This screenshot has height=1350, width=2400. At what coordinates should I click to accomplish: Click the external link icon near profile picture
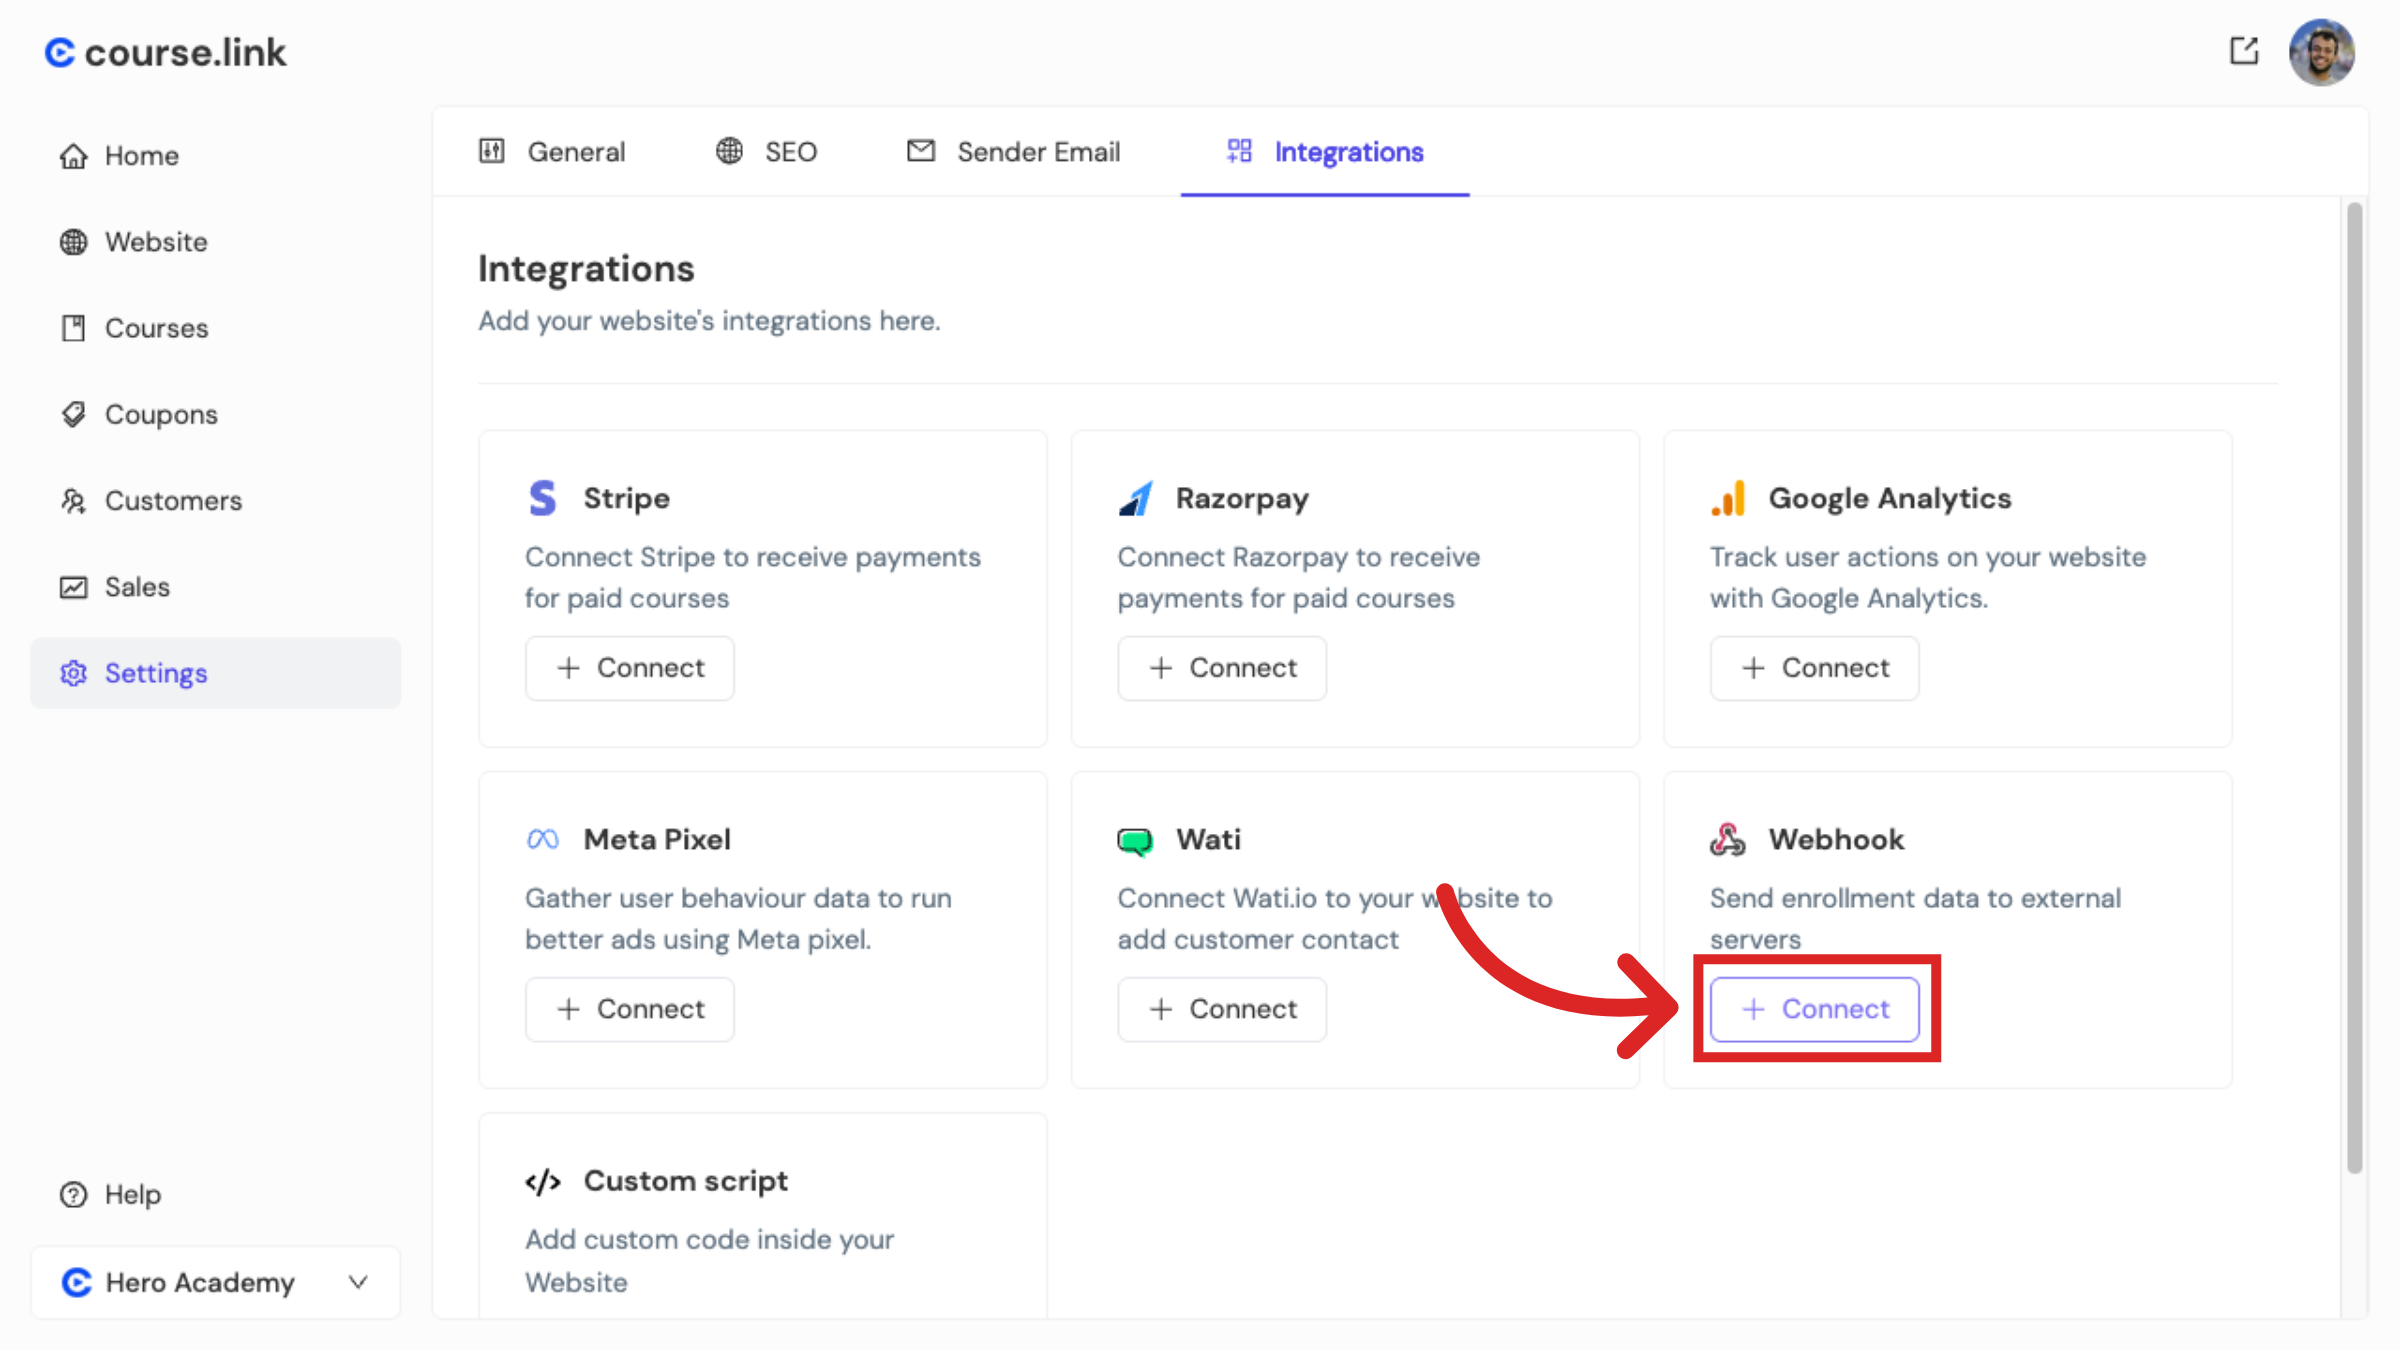click(x=2244, y=51)
